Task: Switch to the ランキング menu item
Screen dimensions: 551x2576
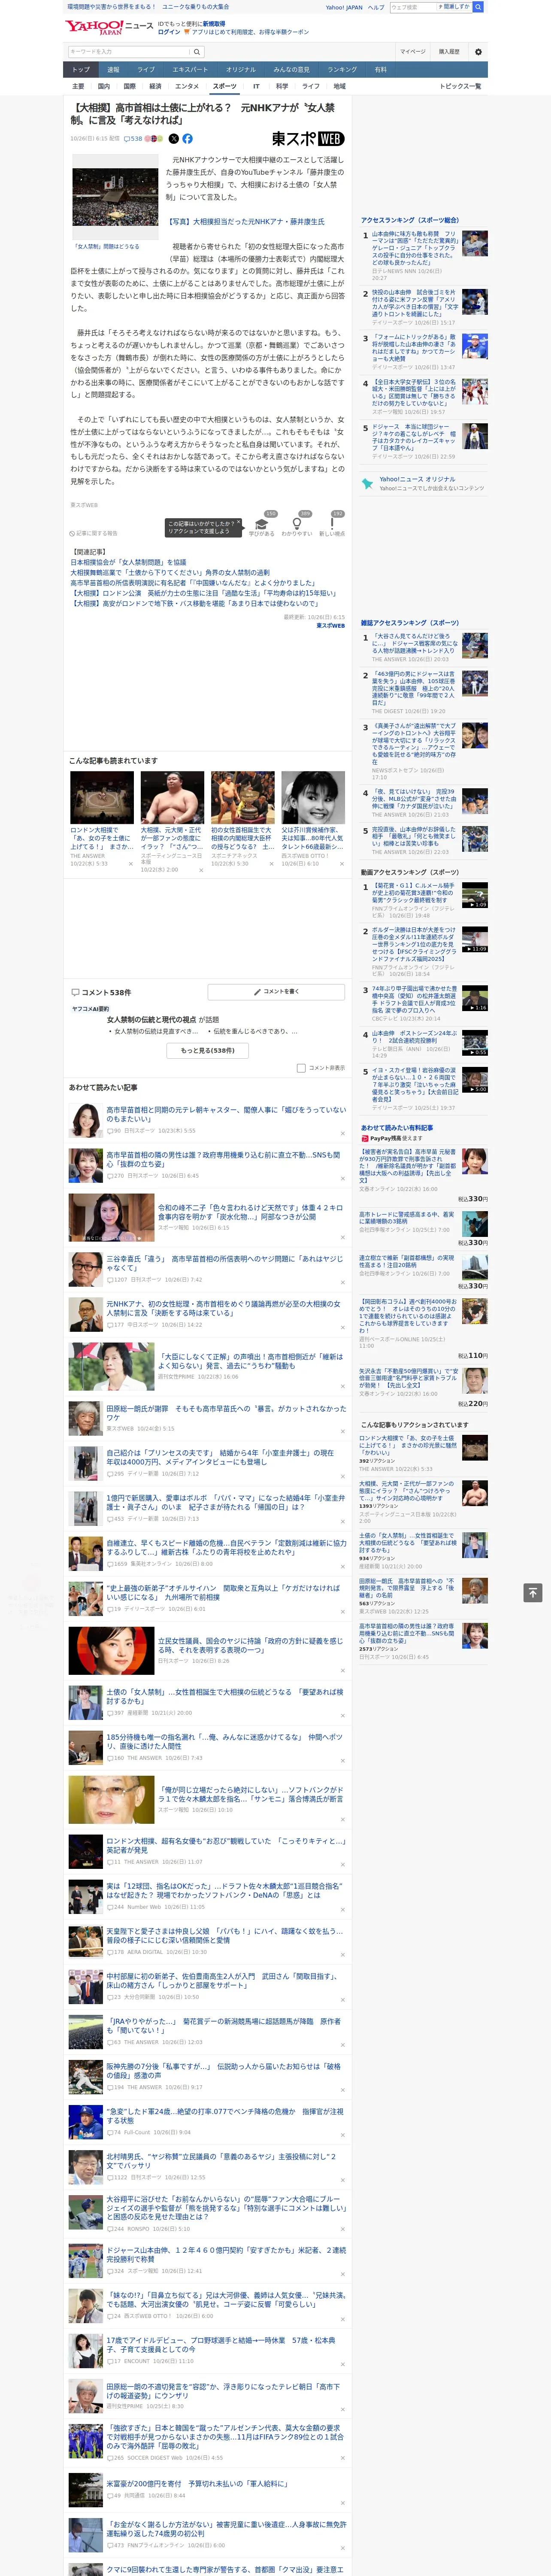Action: point(342,70)
